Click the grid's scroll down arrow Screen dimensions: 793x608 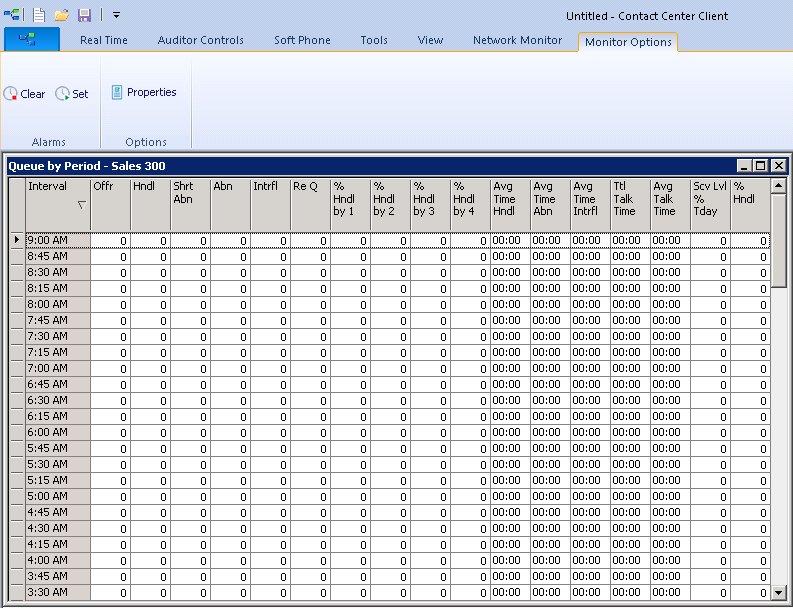(x=778, y=592)
